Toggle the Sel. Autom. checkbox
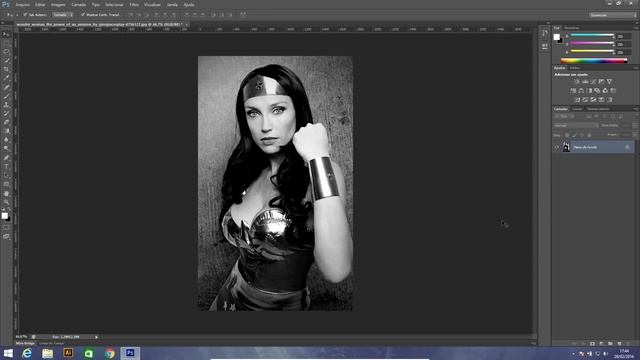 tap(25, 15)
